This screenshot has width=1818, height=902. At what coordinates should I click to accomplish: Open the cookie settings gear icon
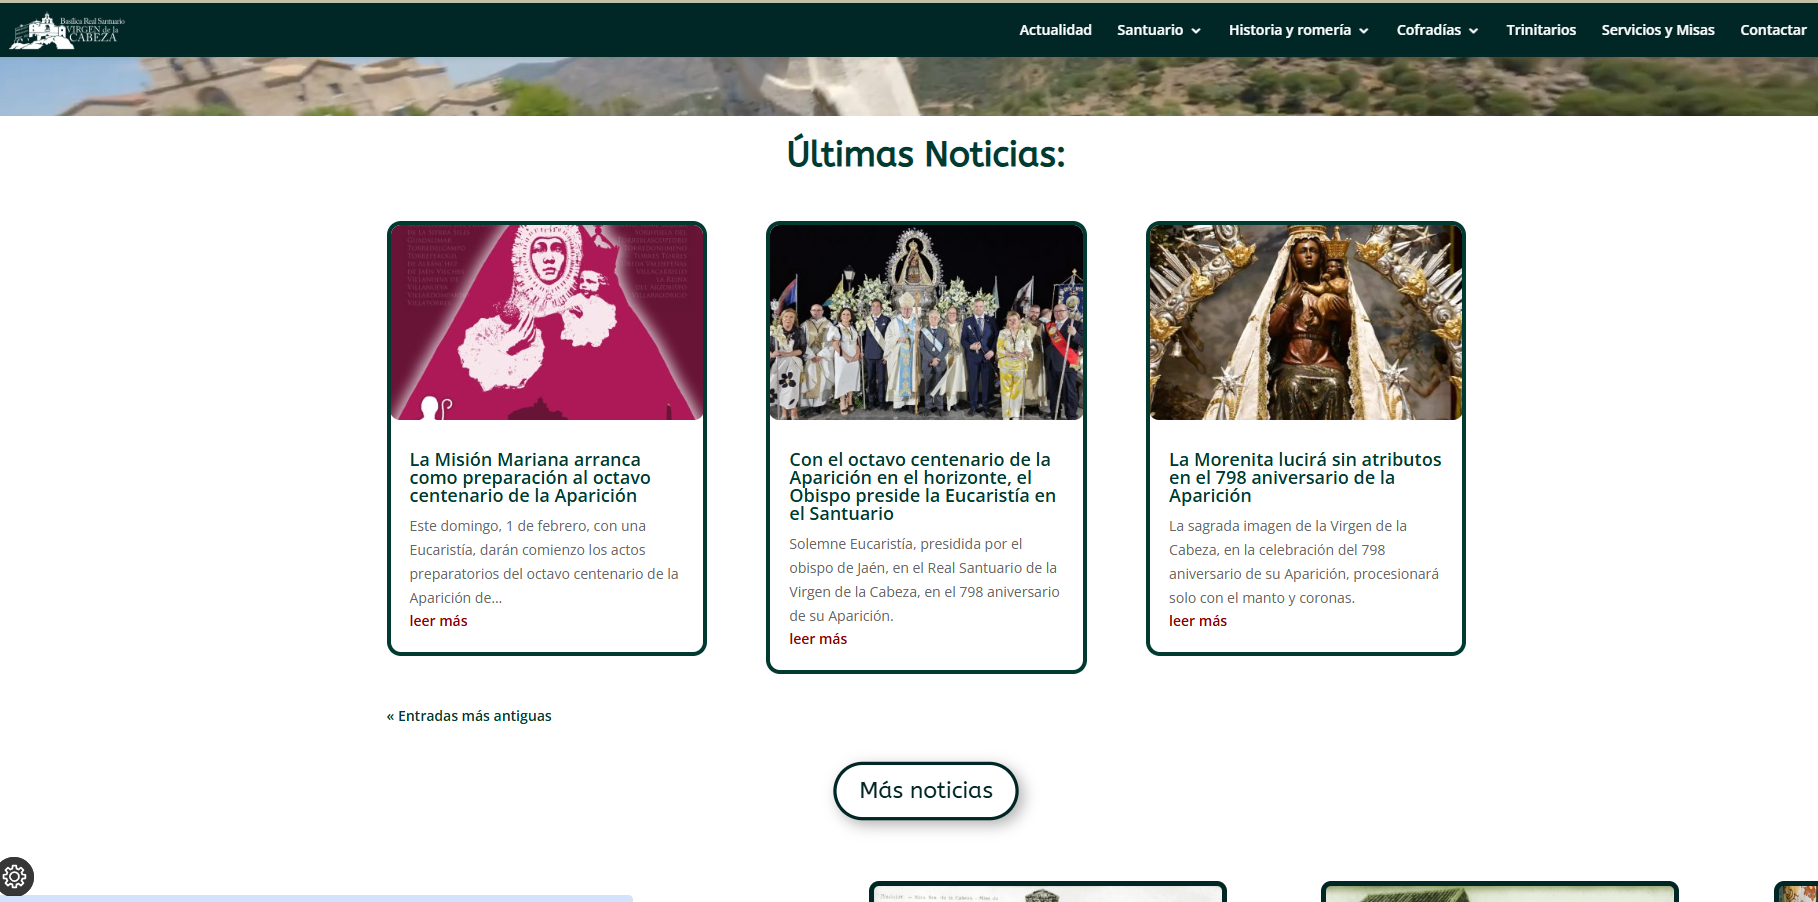click(15, 877)
